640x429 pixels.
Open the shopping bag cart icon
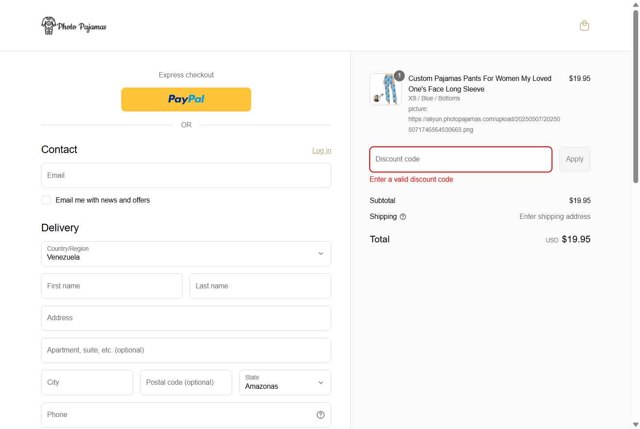tap(584, 26)
